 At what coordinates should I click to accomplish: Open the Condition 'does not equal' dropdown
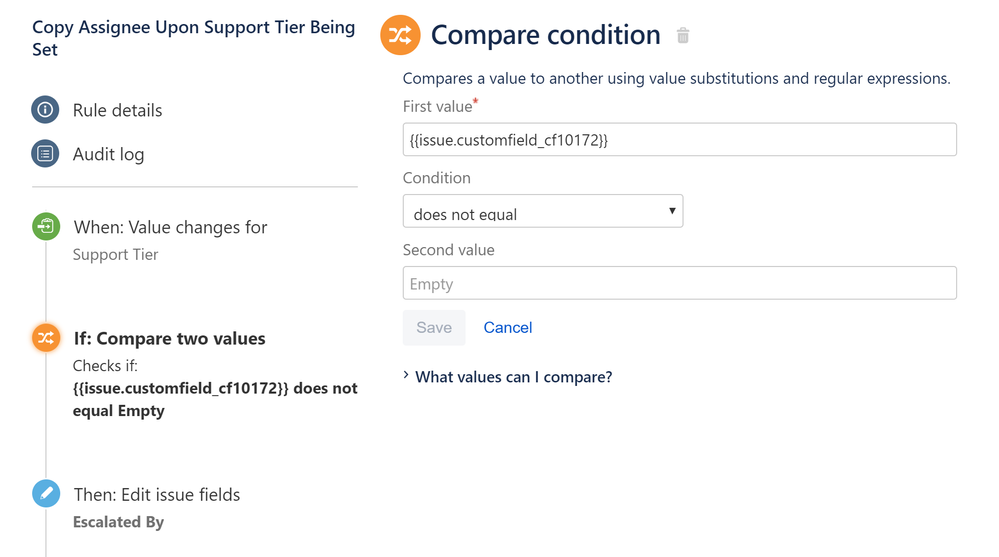point(542,212)
